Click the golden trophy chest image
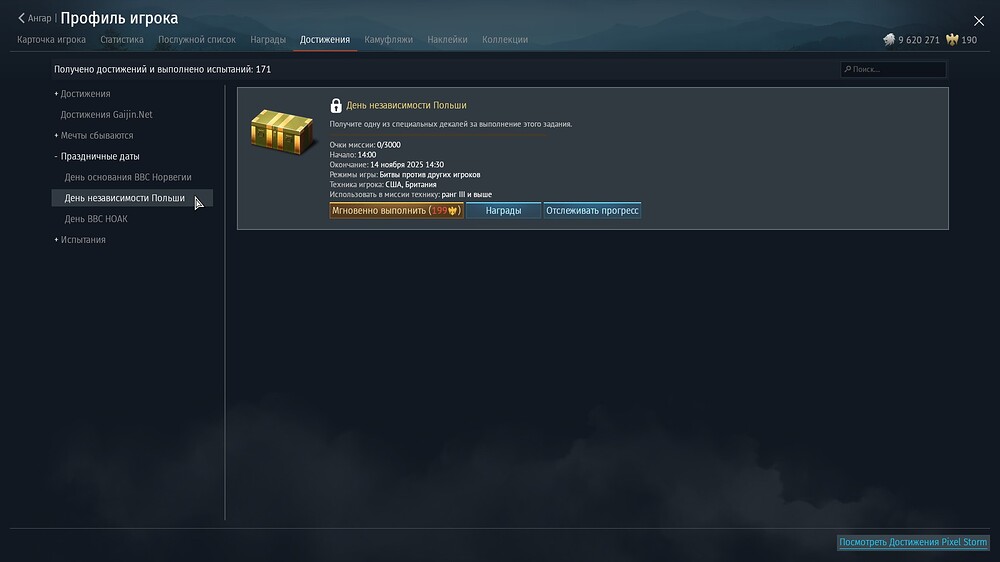This screenshot has width=1000, height=562. click(x=283, y=131)
